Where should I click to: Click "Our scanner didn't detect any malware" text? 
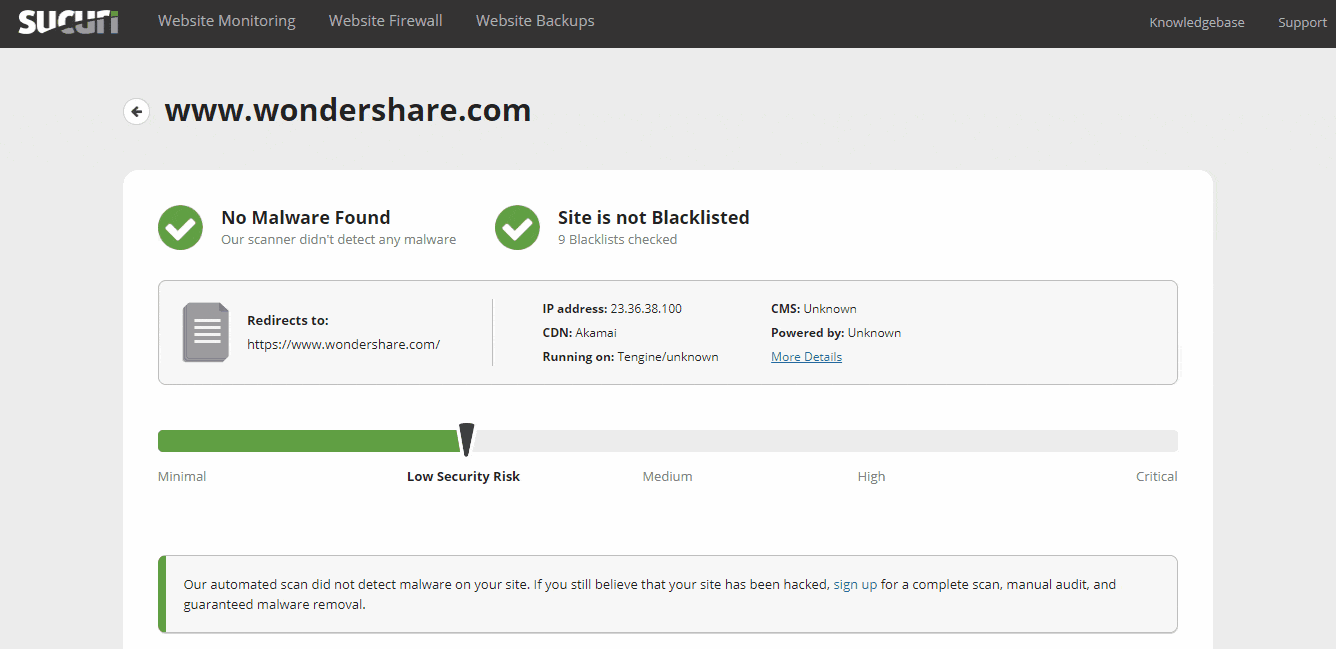pos(338,240)
